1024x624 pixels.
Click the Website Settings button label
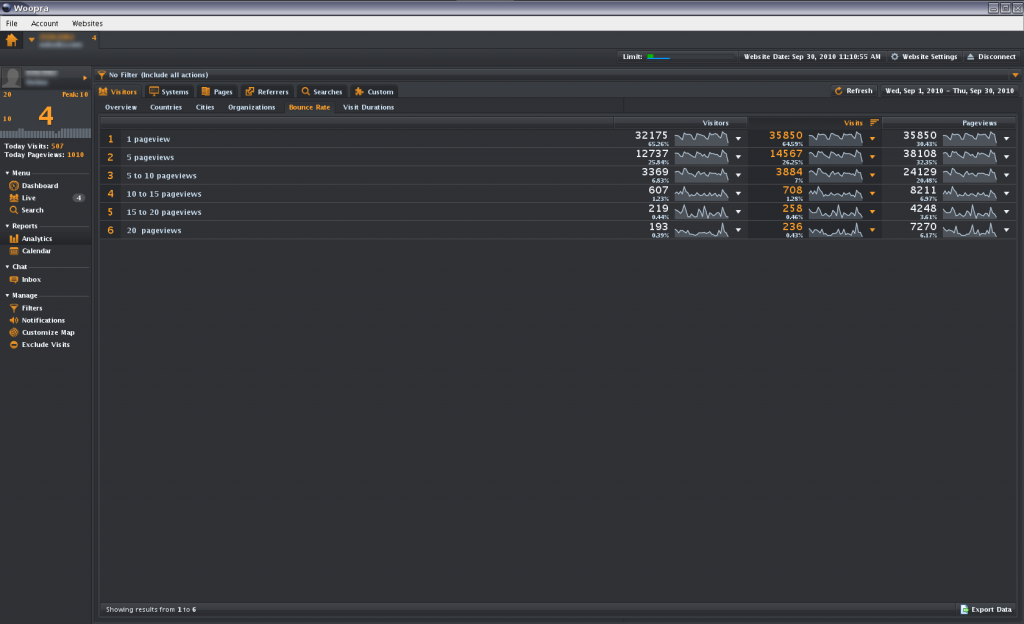(x=929, y=57)
